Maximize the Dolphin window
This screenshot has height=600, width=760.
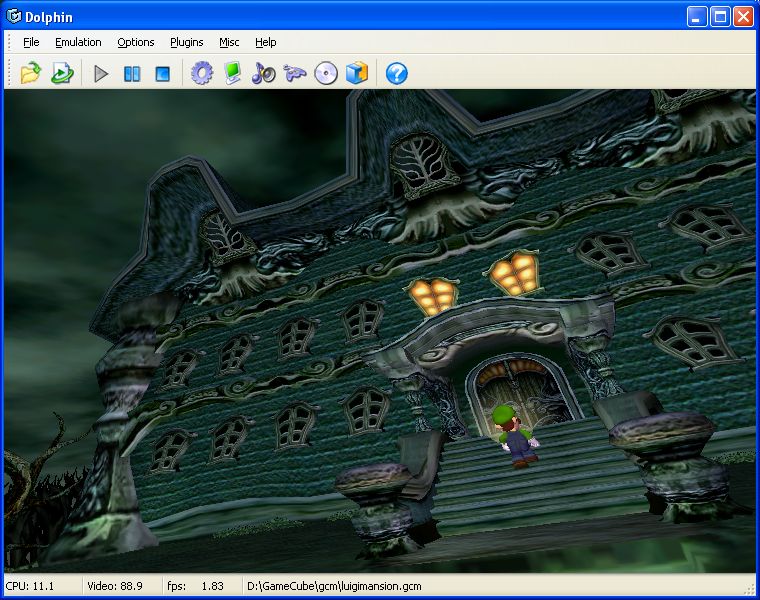coord(720,17)
